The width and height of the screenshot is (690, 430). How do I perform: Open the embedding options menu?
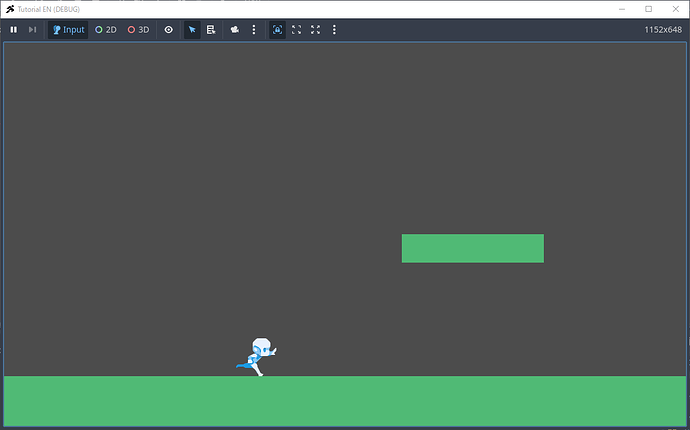click(334, 30)
